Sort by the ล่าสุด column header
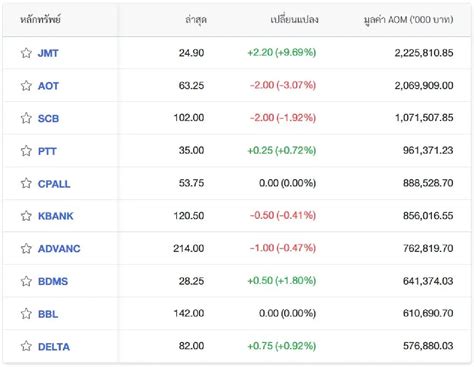Screen dimensions: 474x367 (196, 19)
